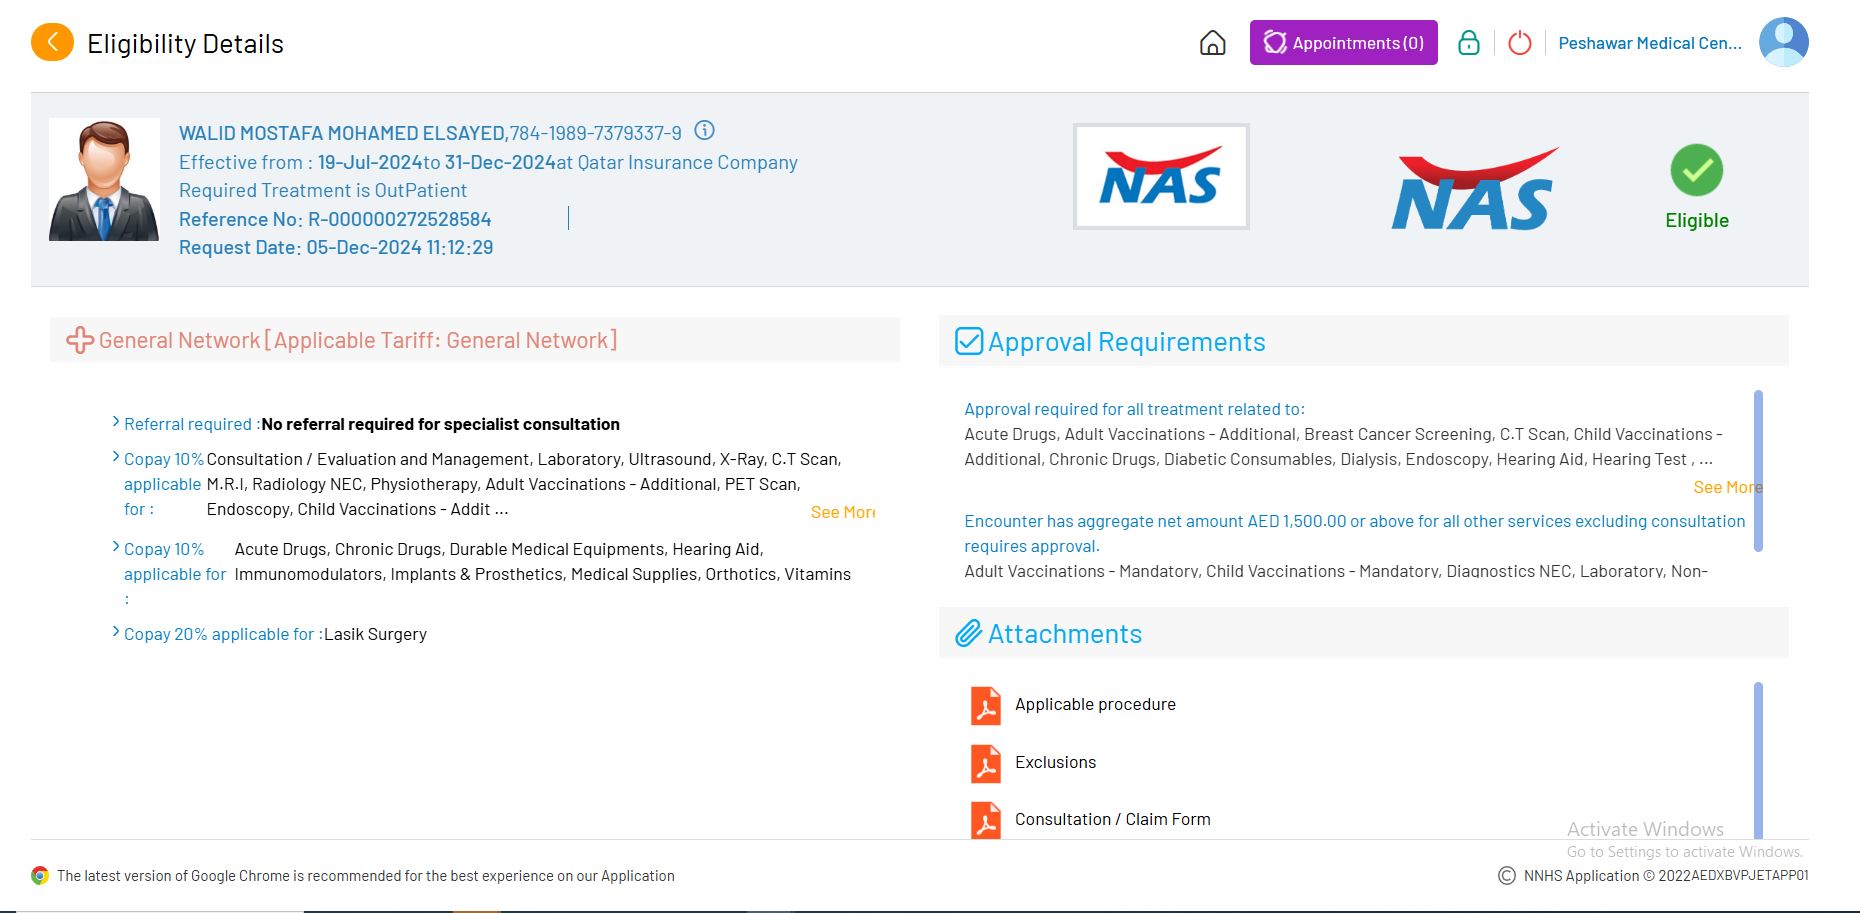Screen dimensions: 1860x913
Task: Click the green lock icon
Action: click(x=1468, y=43)
